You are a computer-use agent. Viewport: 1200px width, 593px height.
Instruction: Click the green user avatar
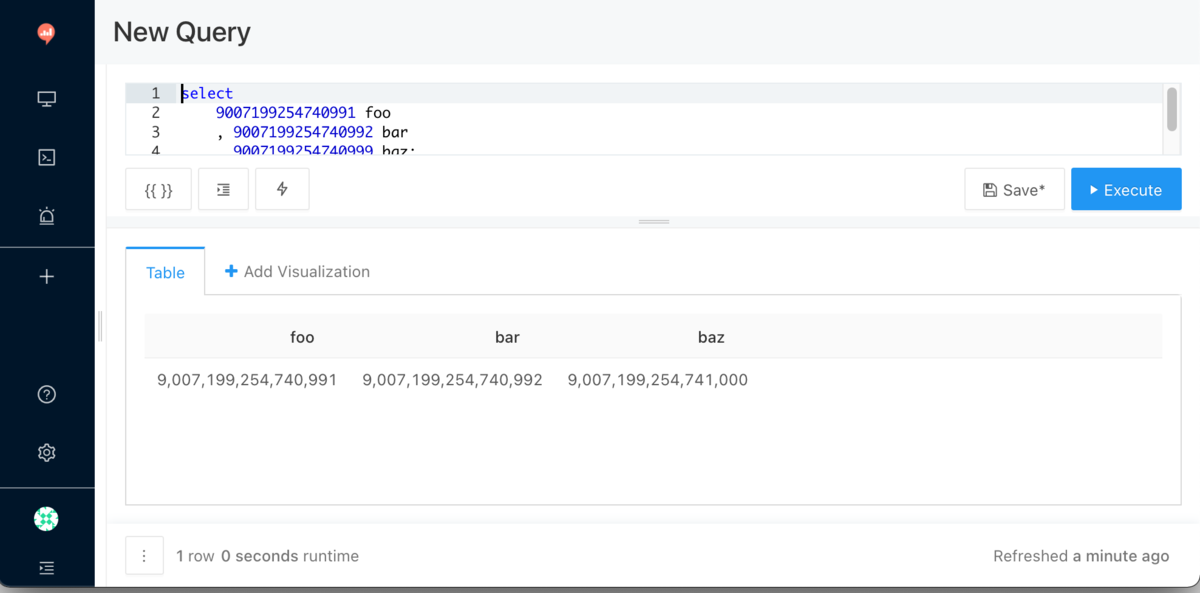point(46,518)
